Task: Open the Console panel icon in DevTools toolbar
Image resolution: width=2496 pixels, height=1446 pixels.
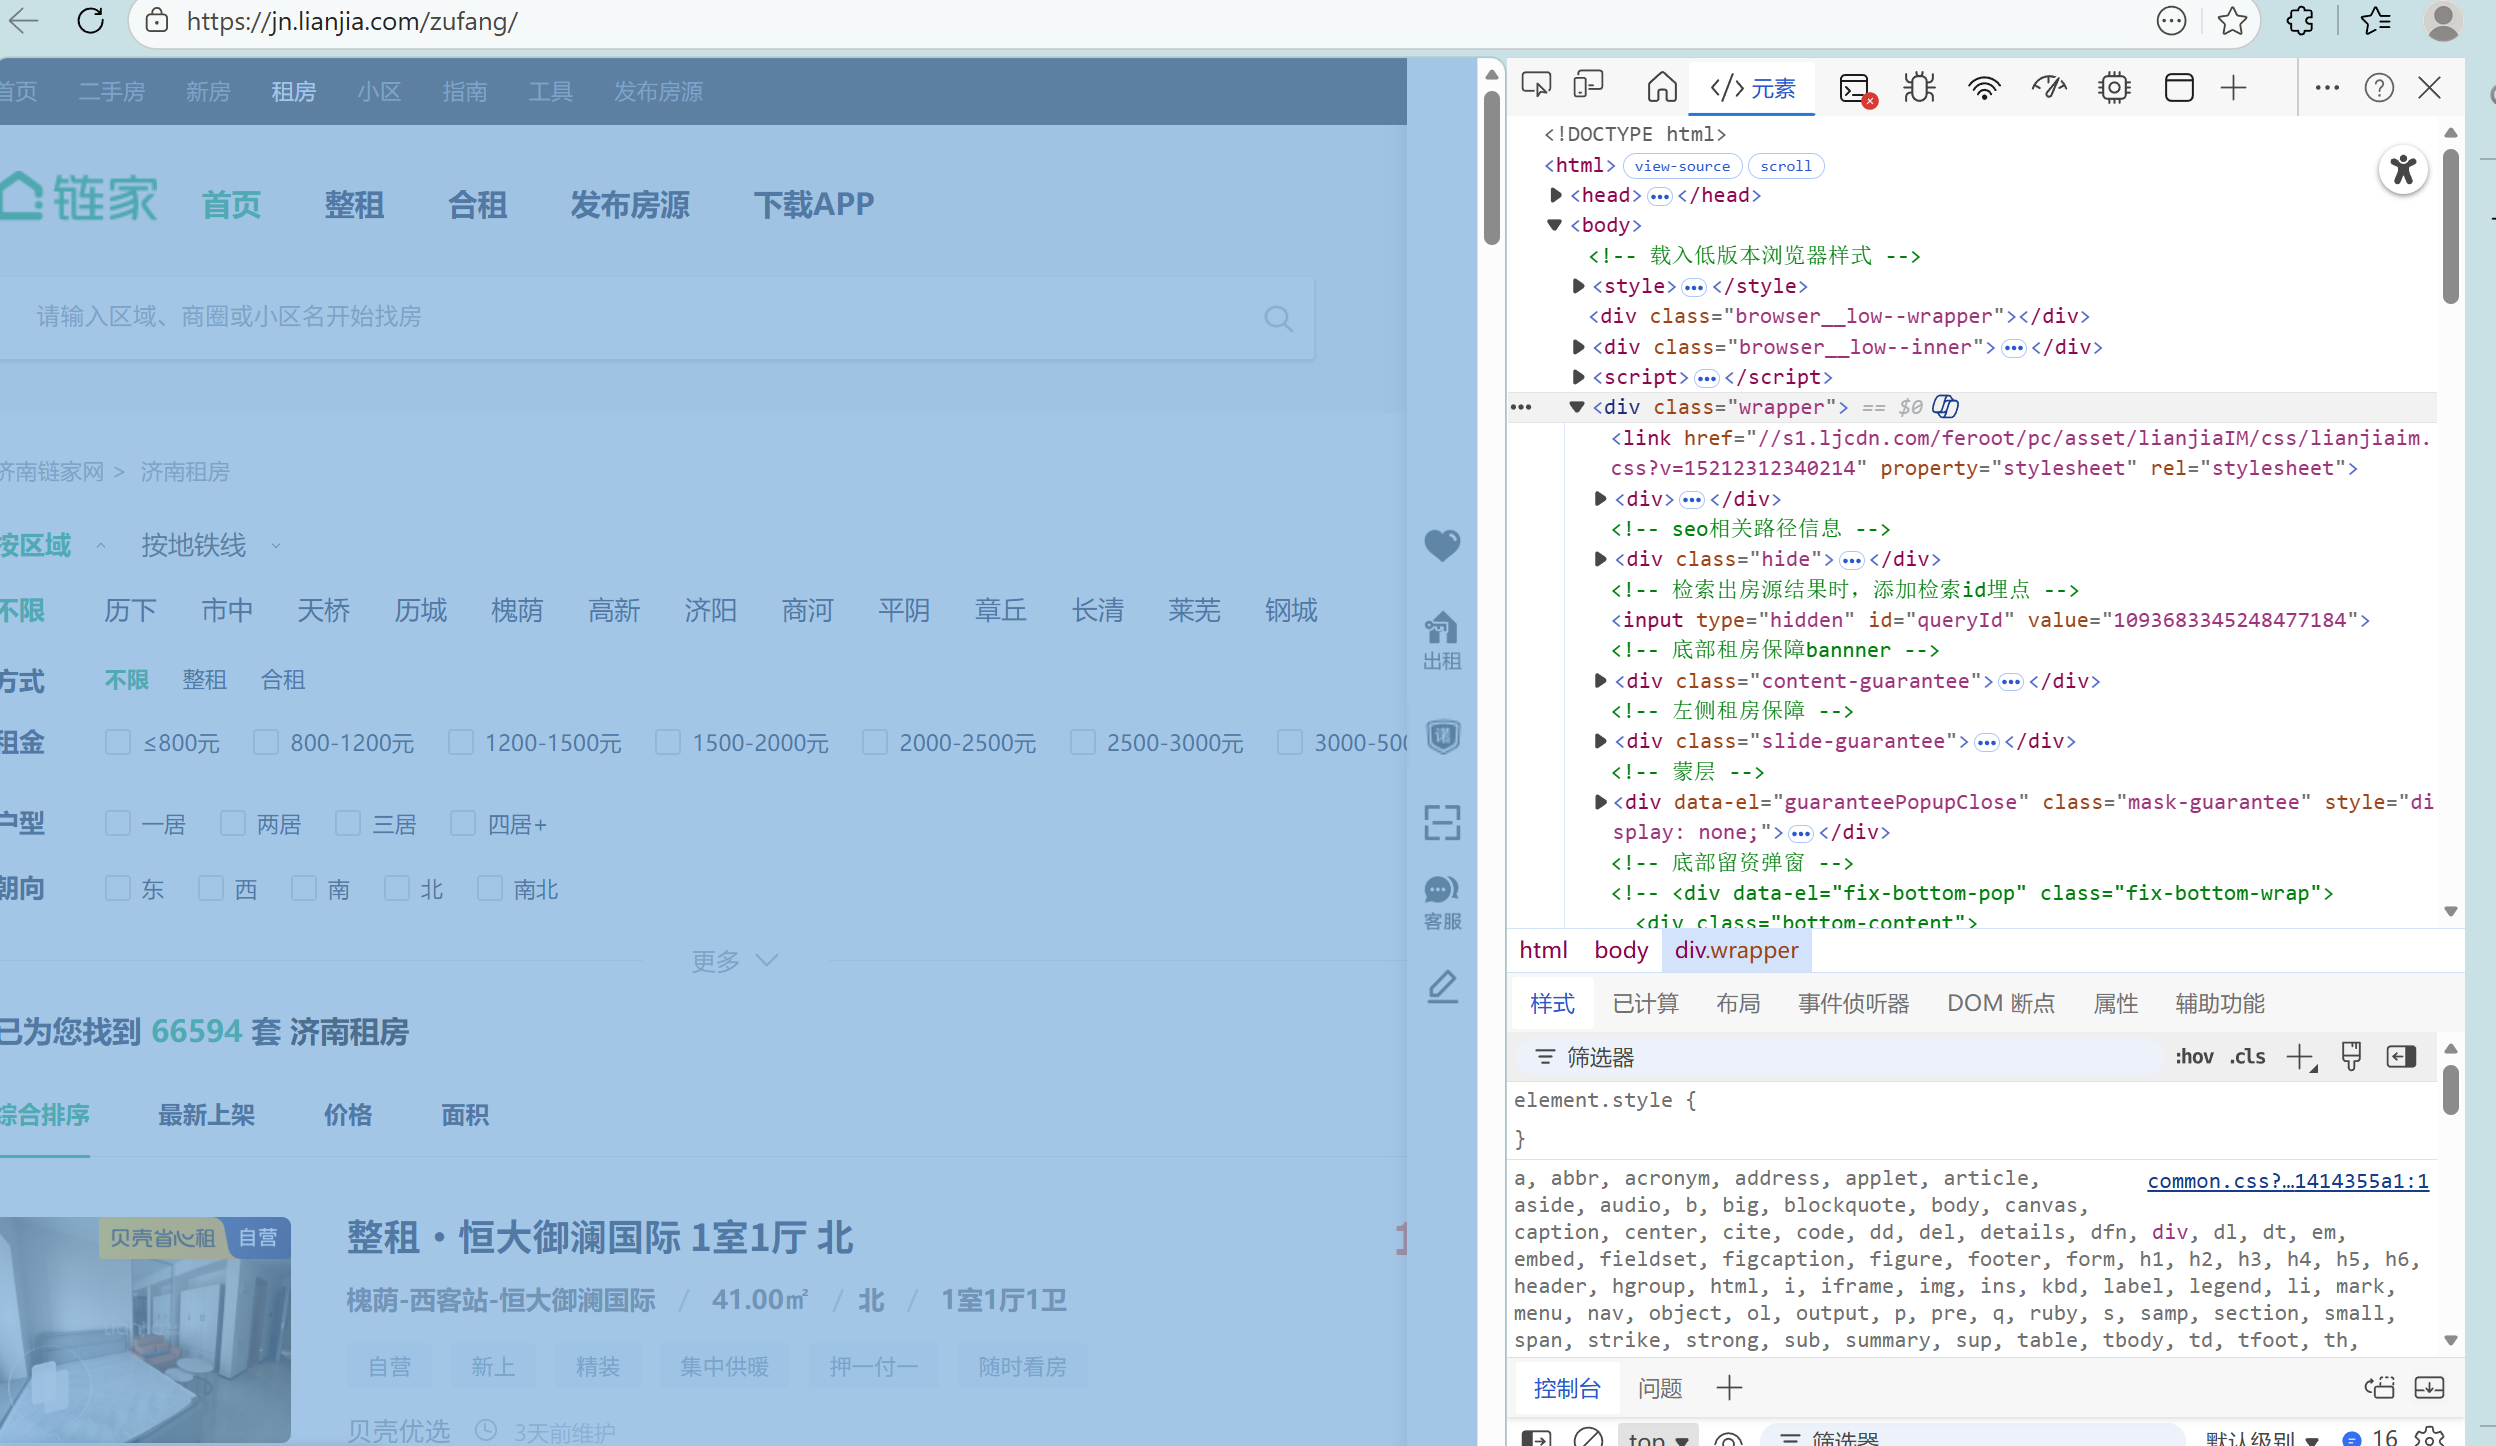Action: pyautogui.click(x=1856, y=88)
